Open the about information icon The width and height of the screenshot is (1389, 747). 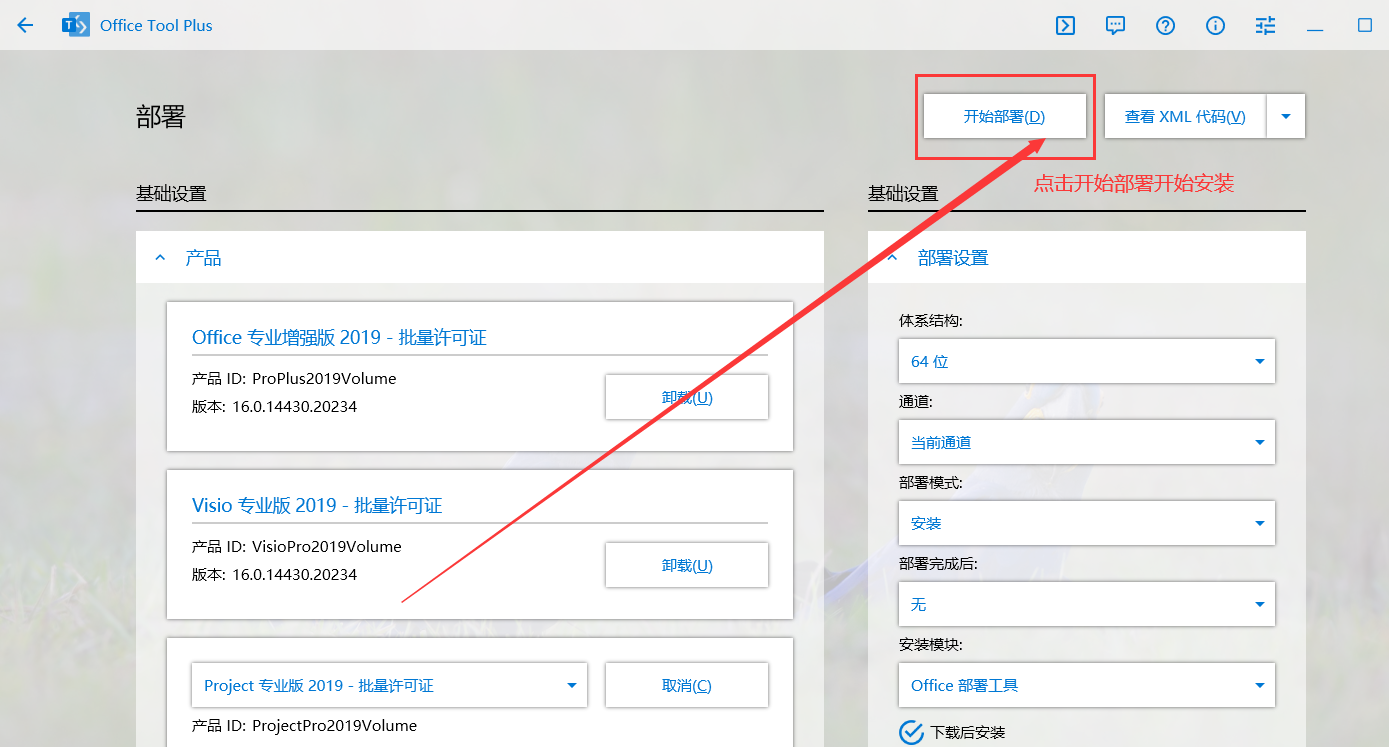click(x=1215, y=25)
